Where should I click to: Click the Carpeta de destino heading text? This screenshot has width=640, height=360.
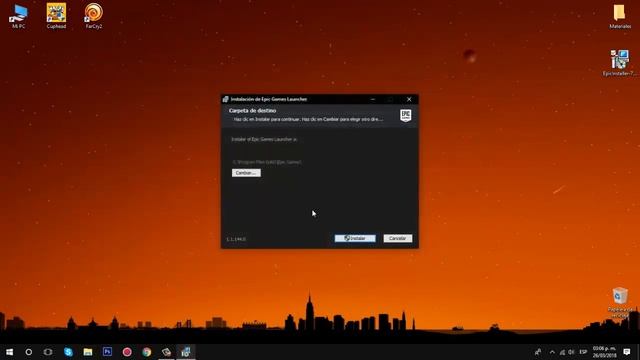(x=252, y=111)
